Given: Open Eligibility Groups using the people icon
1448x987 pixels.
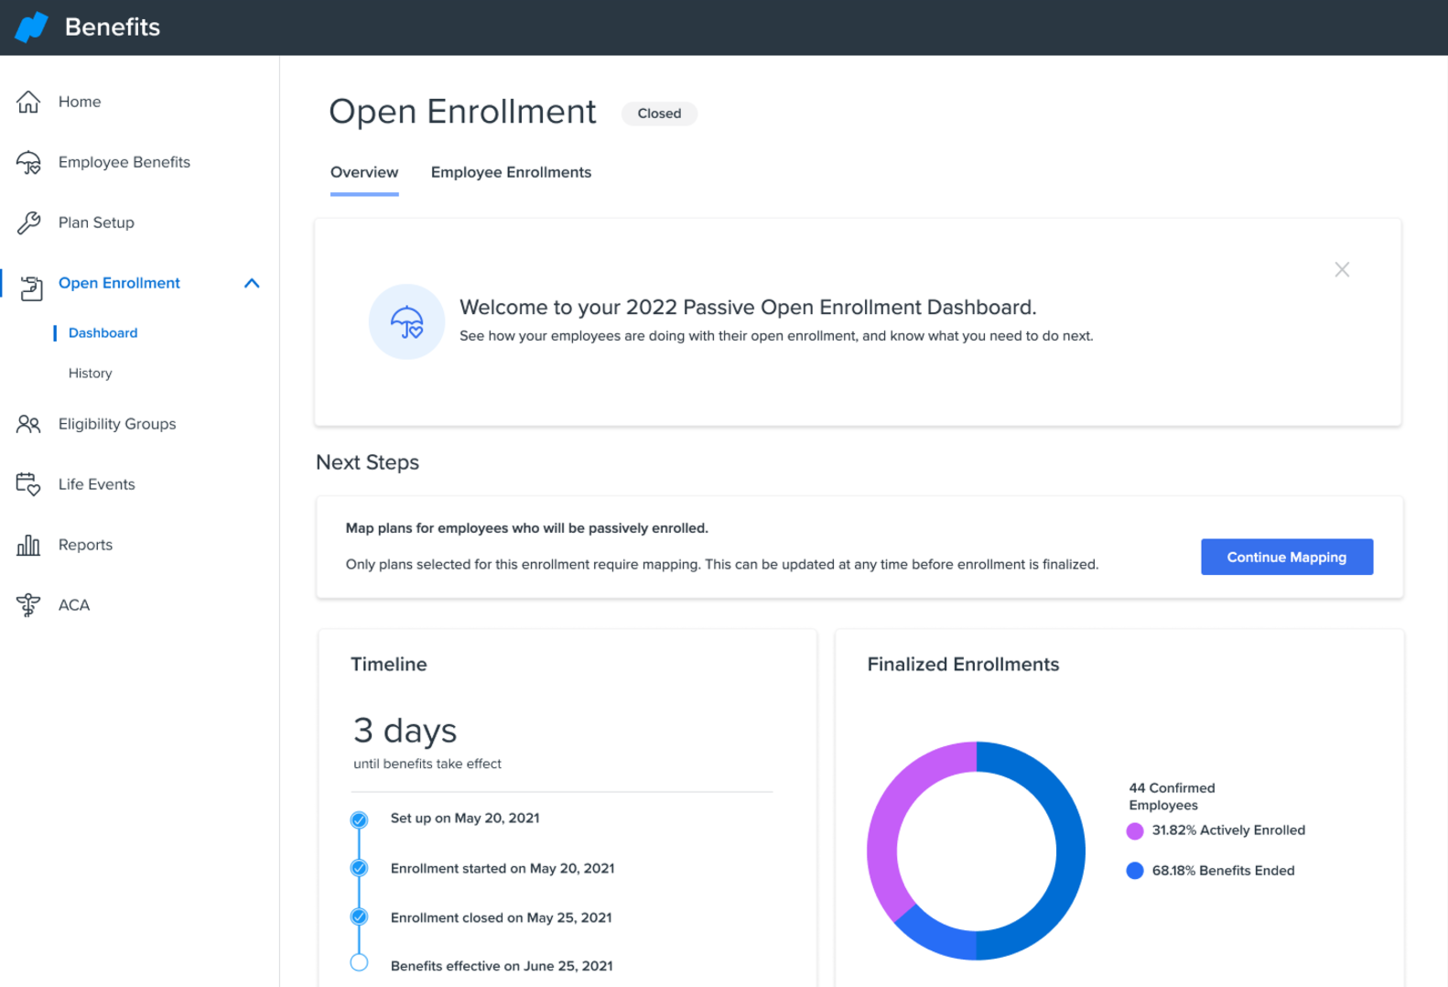Looking at the screenshot, I should coord(28,423).
